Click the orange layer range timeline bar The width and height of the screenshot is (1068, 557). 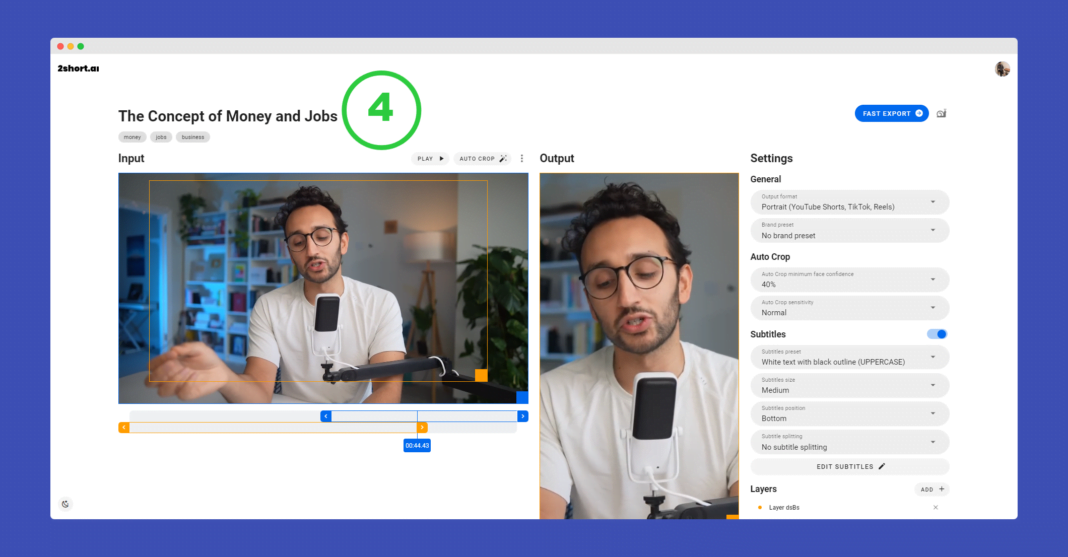point(273,428)
